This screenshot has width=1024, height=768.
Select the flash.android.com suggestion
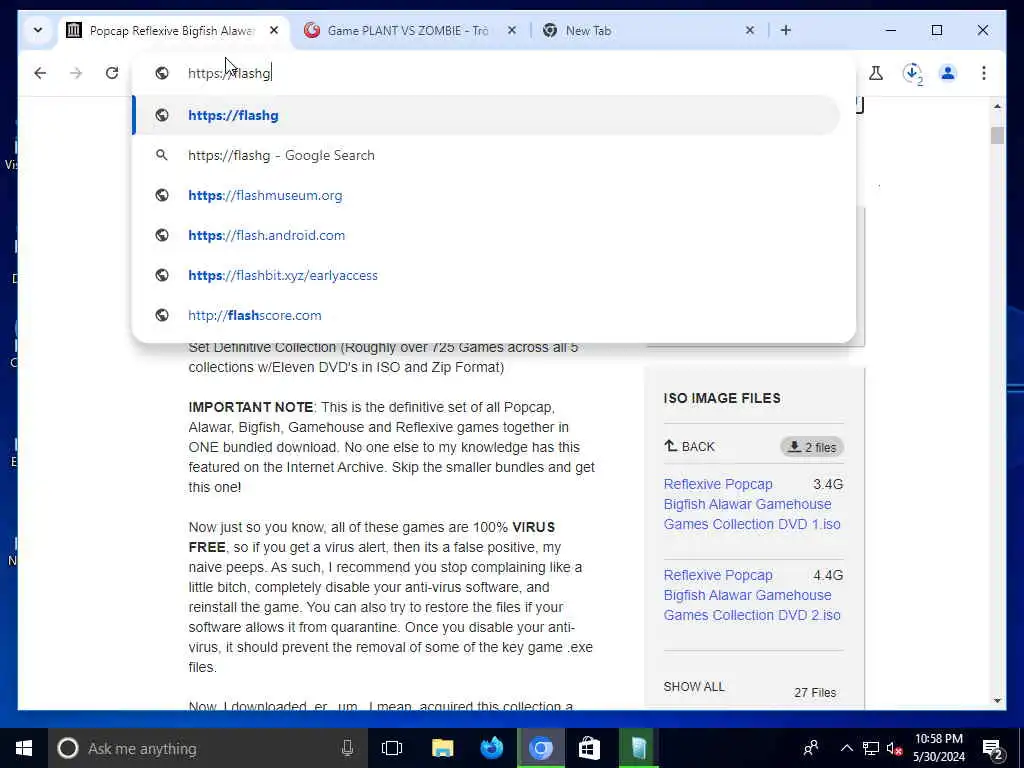[x=487, y=235]
